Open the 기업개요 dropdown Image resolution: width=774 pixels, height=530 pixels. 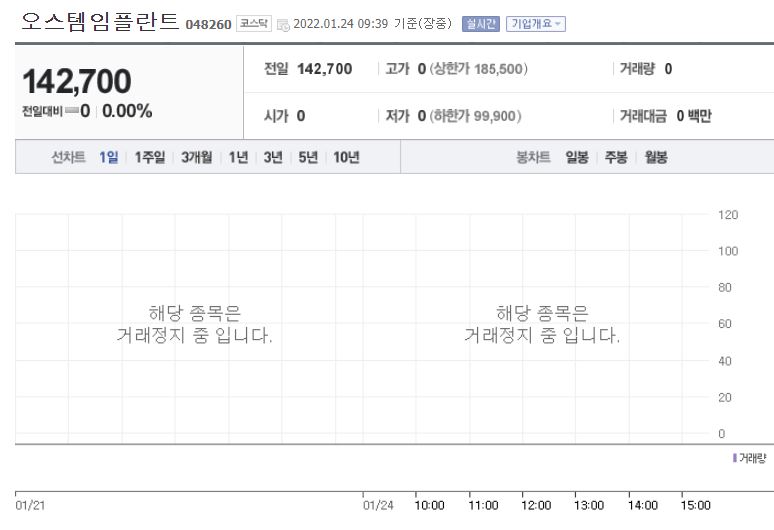(536, 24)
